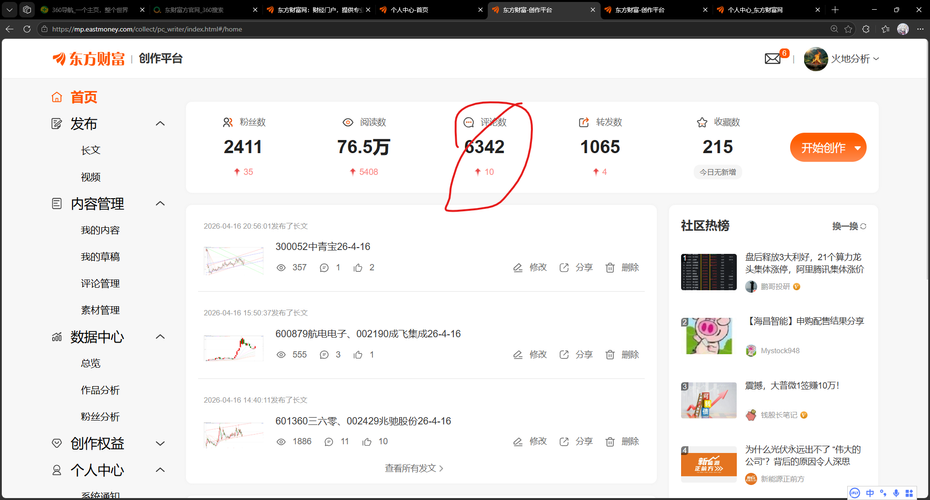Click edit icon for 300052中青宝 article
Screen dimensions: 930x500
click(x=518, y=267)
